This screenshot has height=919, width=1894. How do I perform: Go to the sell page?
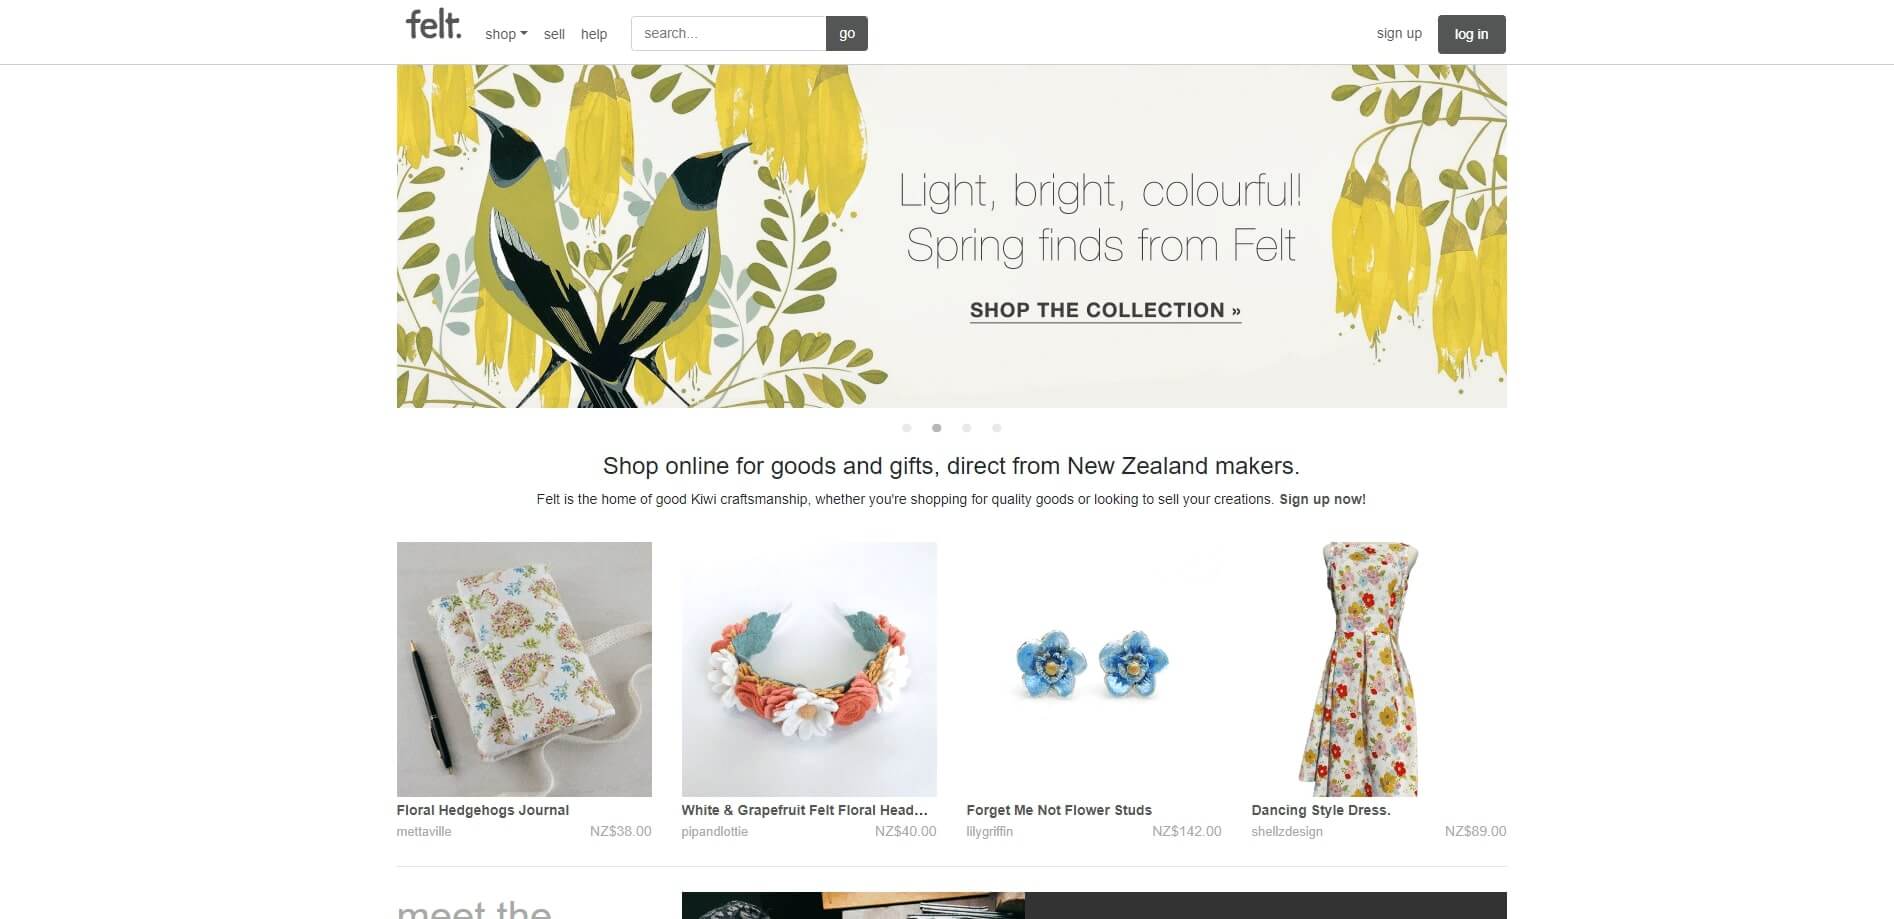(554, 34)
